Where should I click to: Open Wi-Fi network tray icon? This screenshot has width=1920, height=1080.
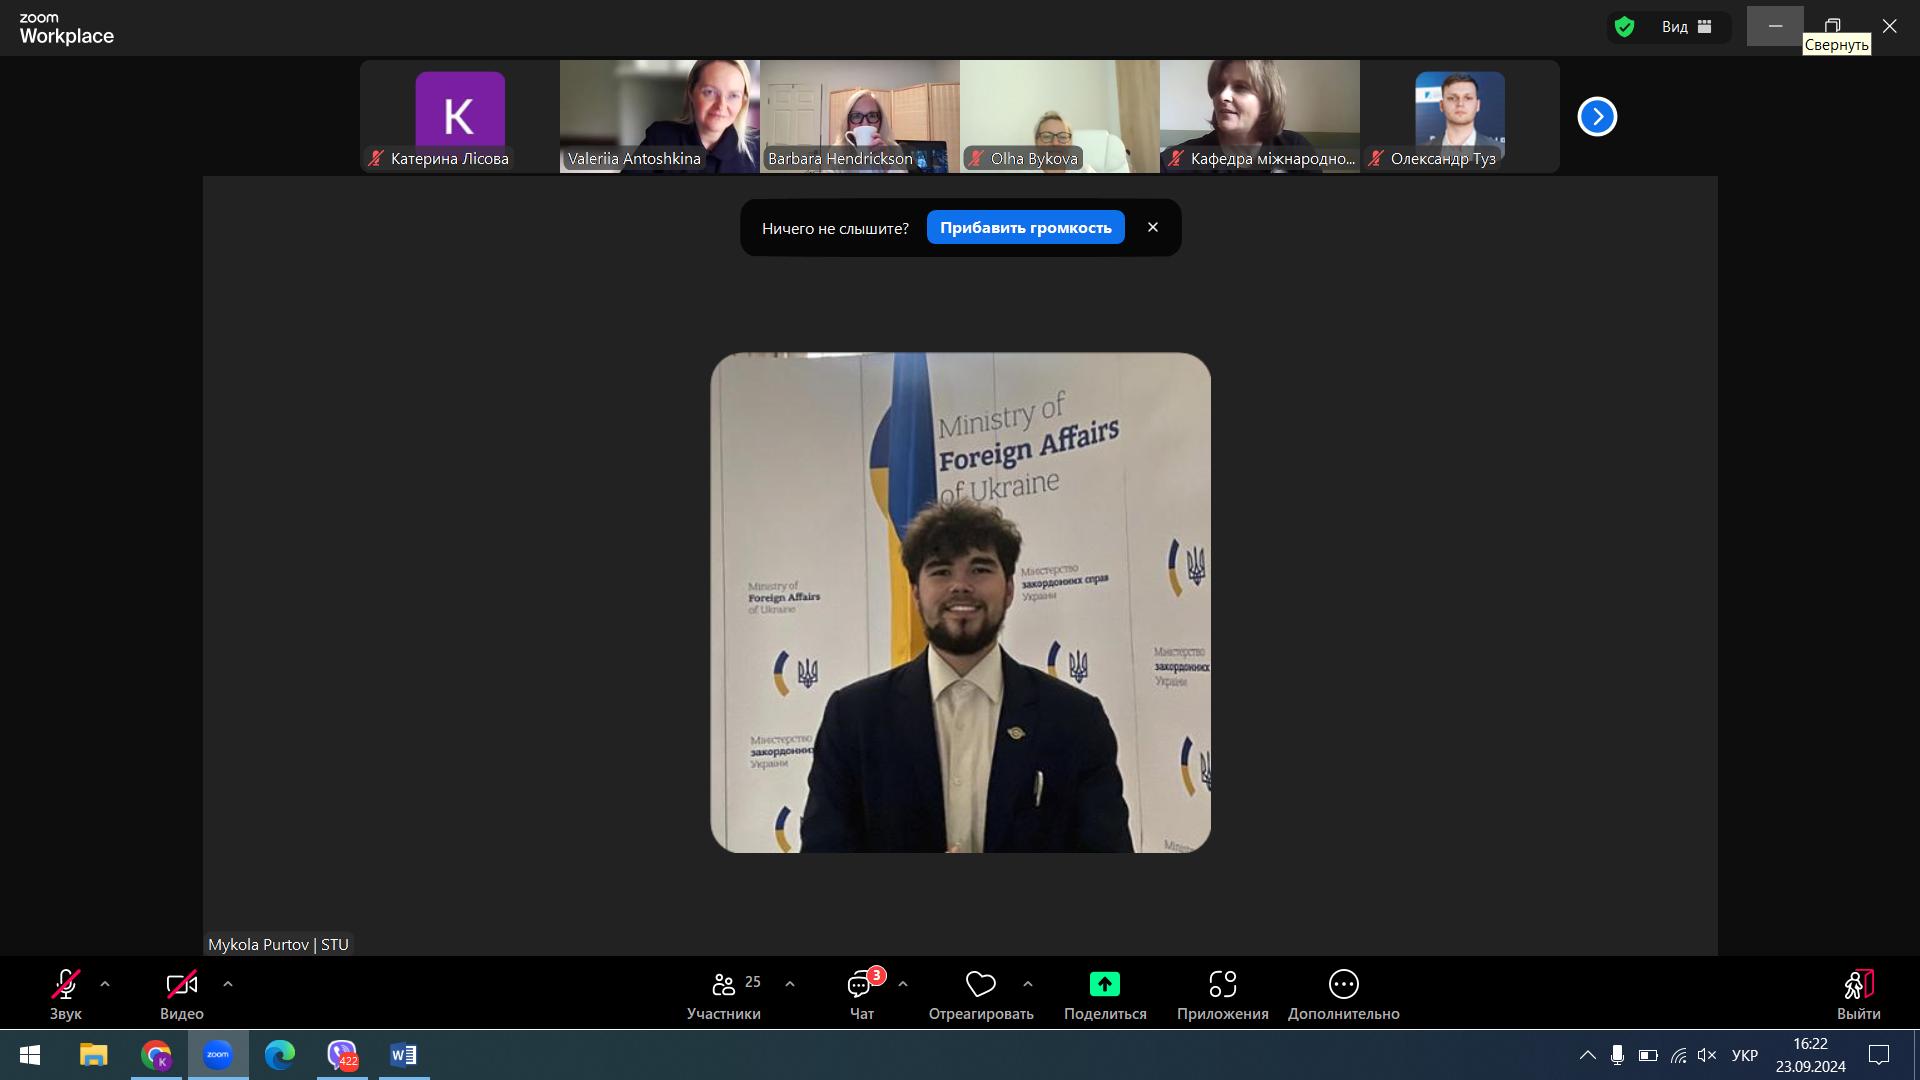click(x=1678, y=1055)
